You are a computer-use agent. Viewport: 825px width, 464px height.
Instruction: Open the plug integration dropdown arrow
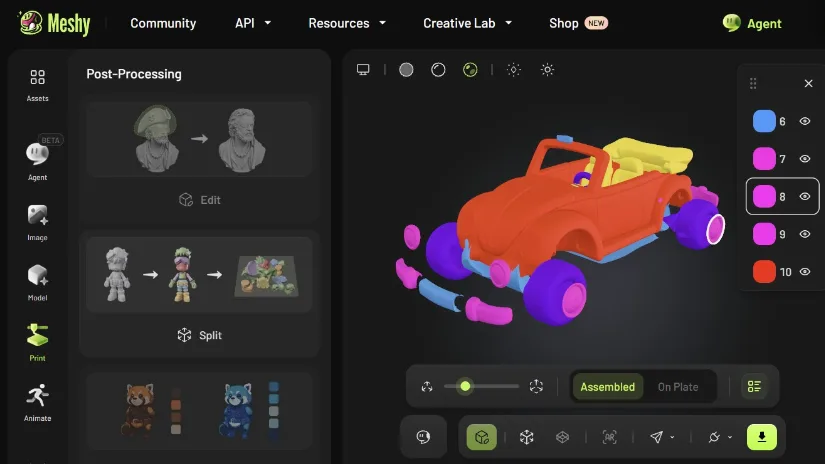[730, 437]
